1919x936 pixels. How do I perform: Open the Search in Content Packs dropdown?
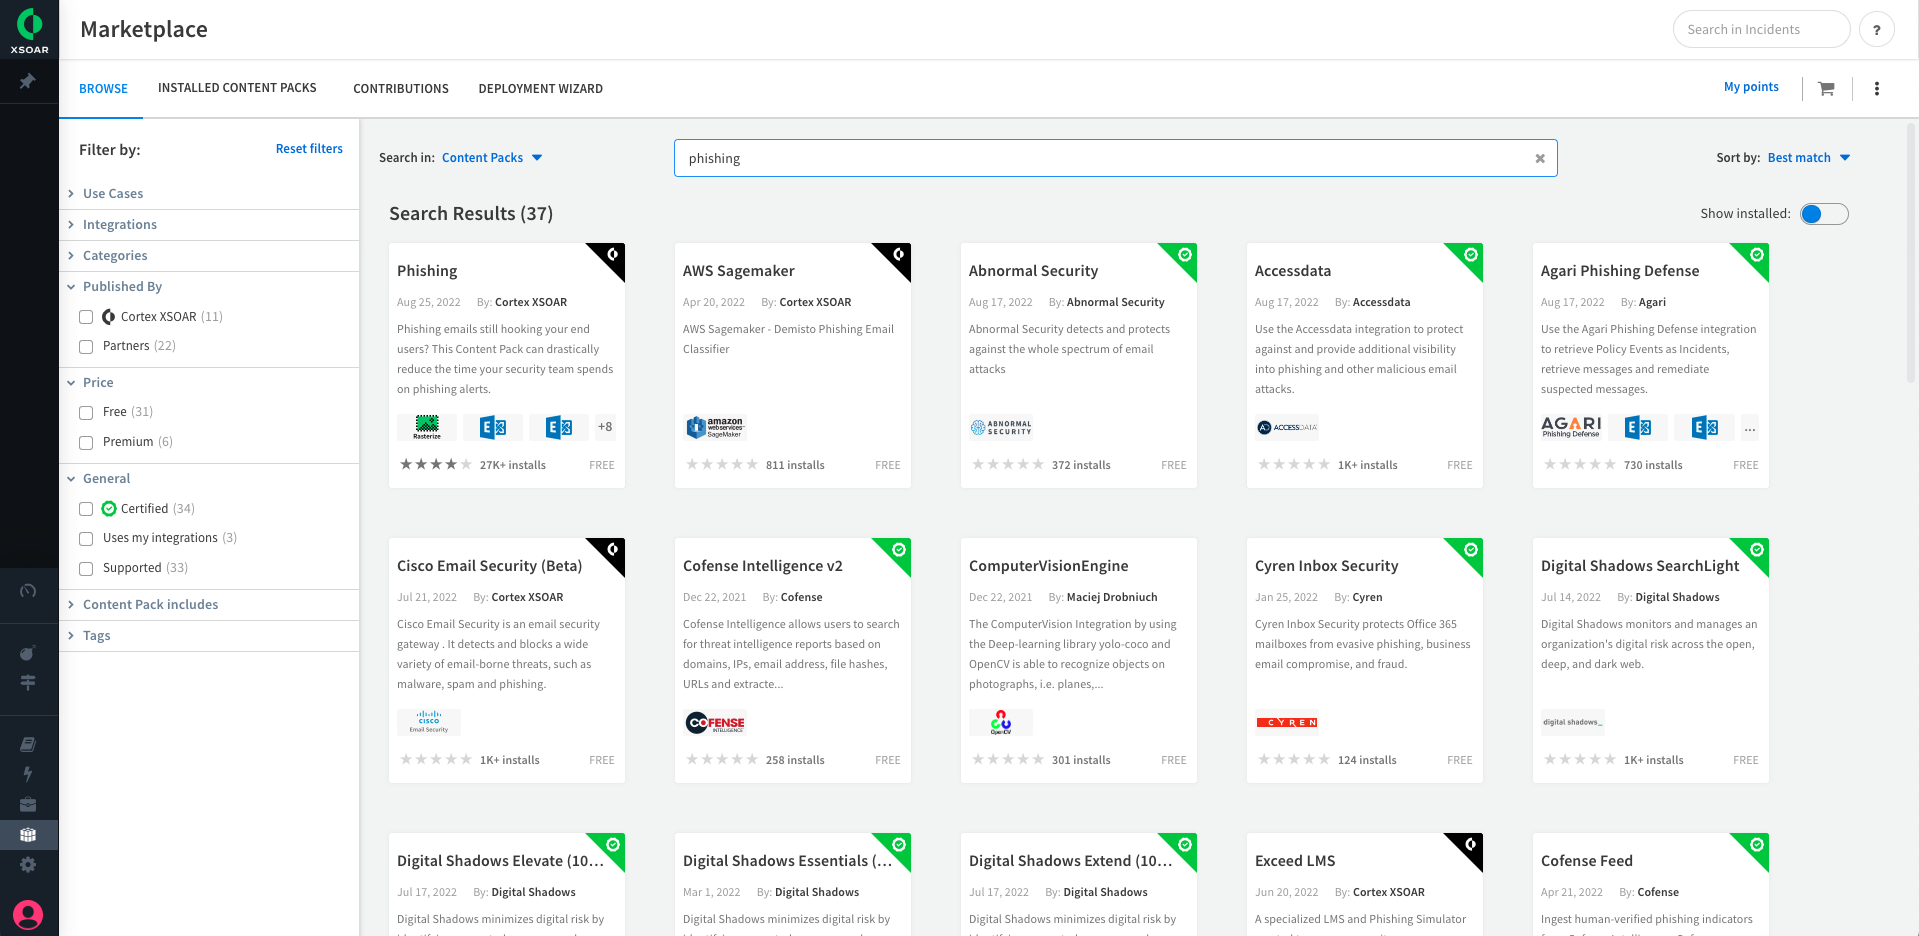click(492, 158)
